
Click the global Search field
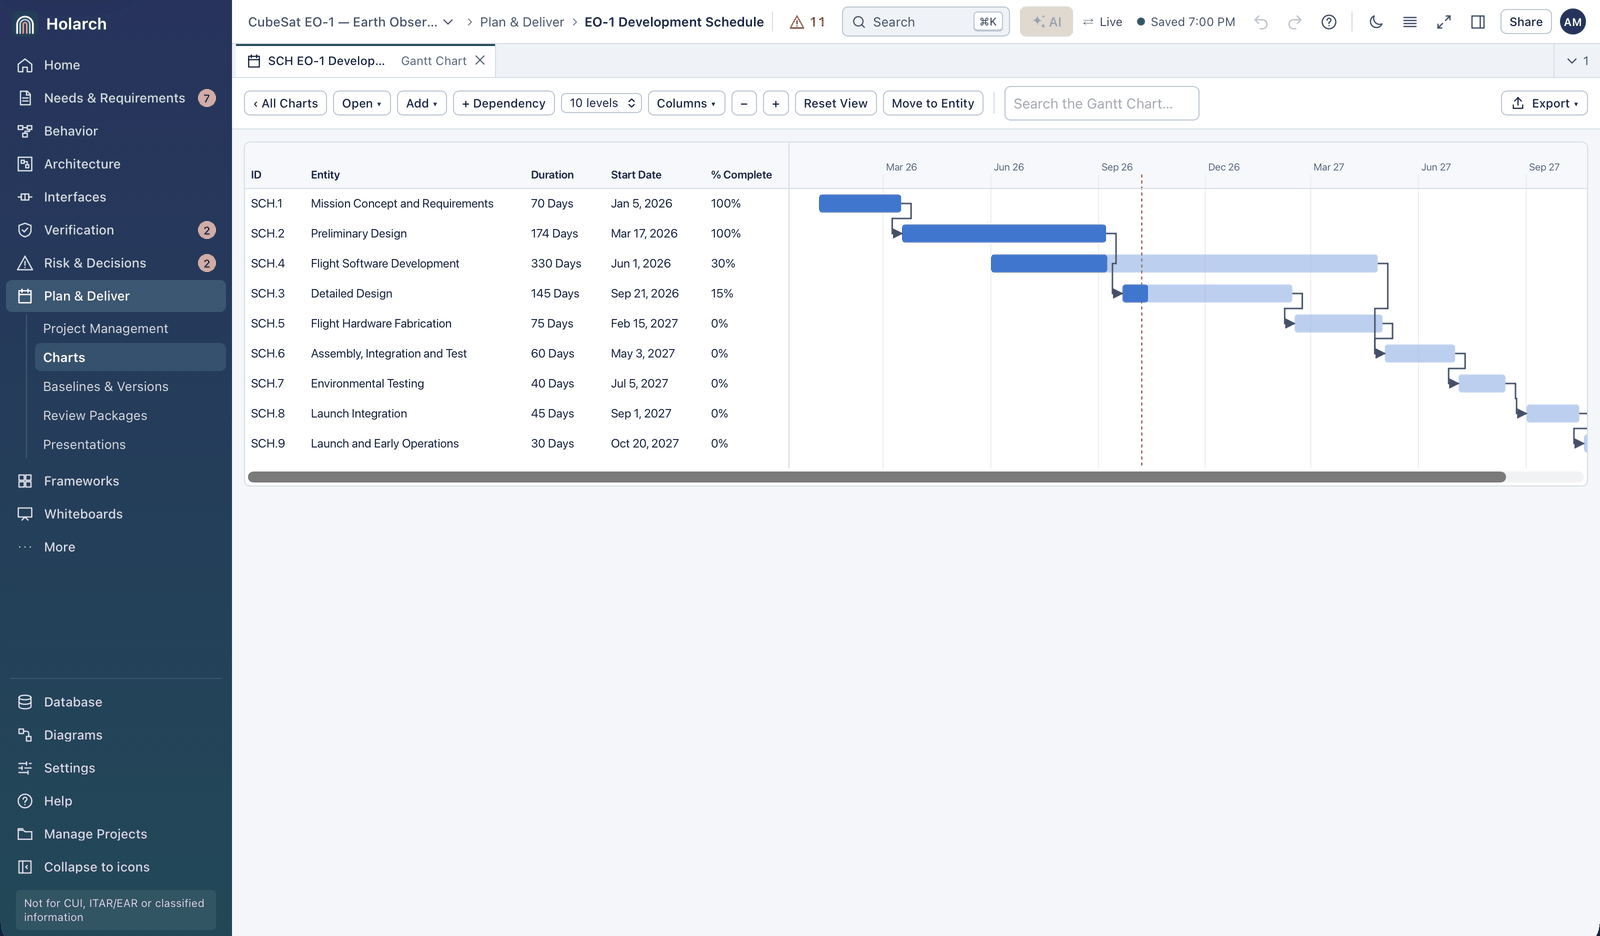pos(925,22)
